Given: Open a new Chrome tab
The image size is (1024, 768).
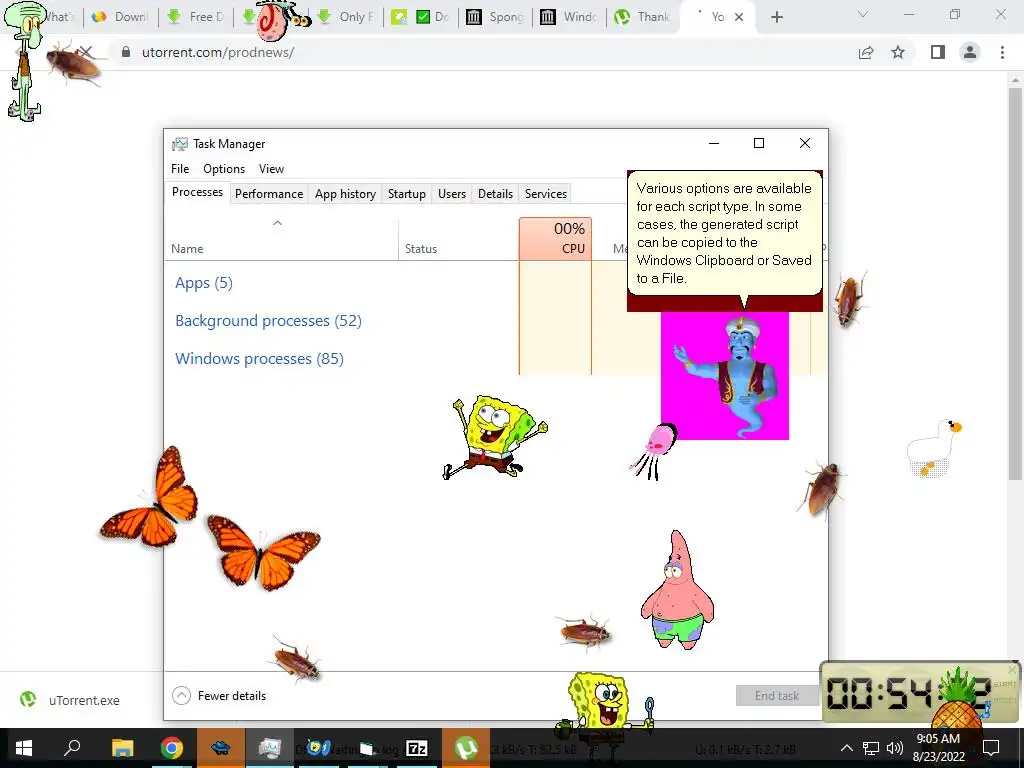Looking at the screenshot, I should point(776,17).
